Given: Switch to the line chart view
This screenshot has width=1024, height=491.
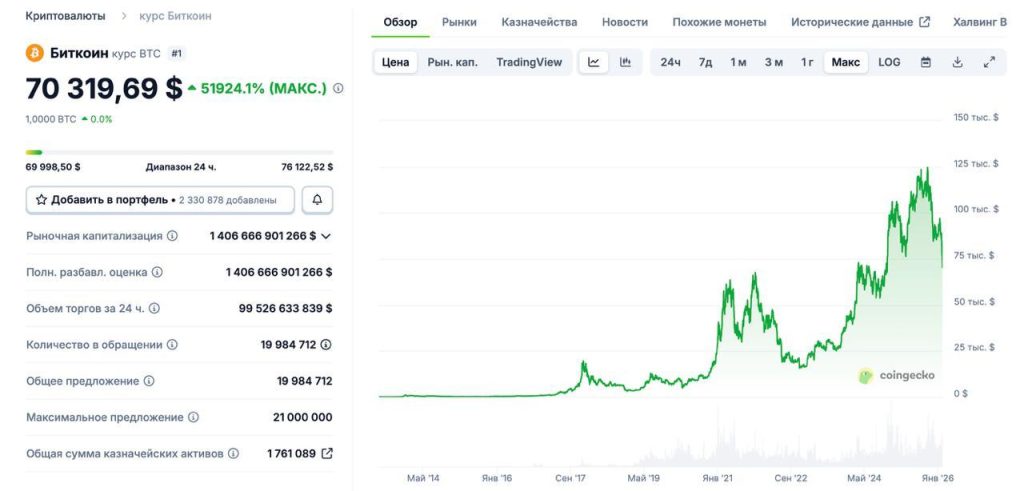Looking at the screenshot, I should pyautogui.click(x=593, y=62).
